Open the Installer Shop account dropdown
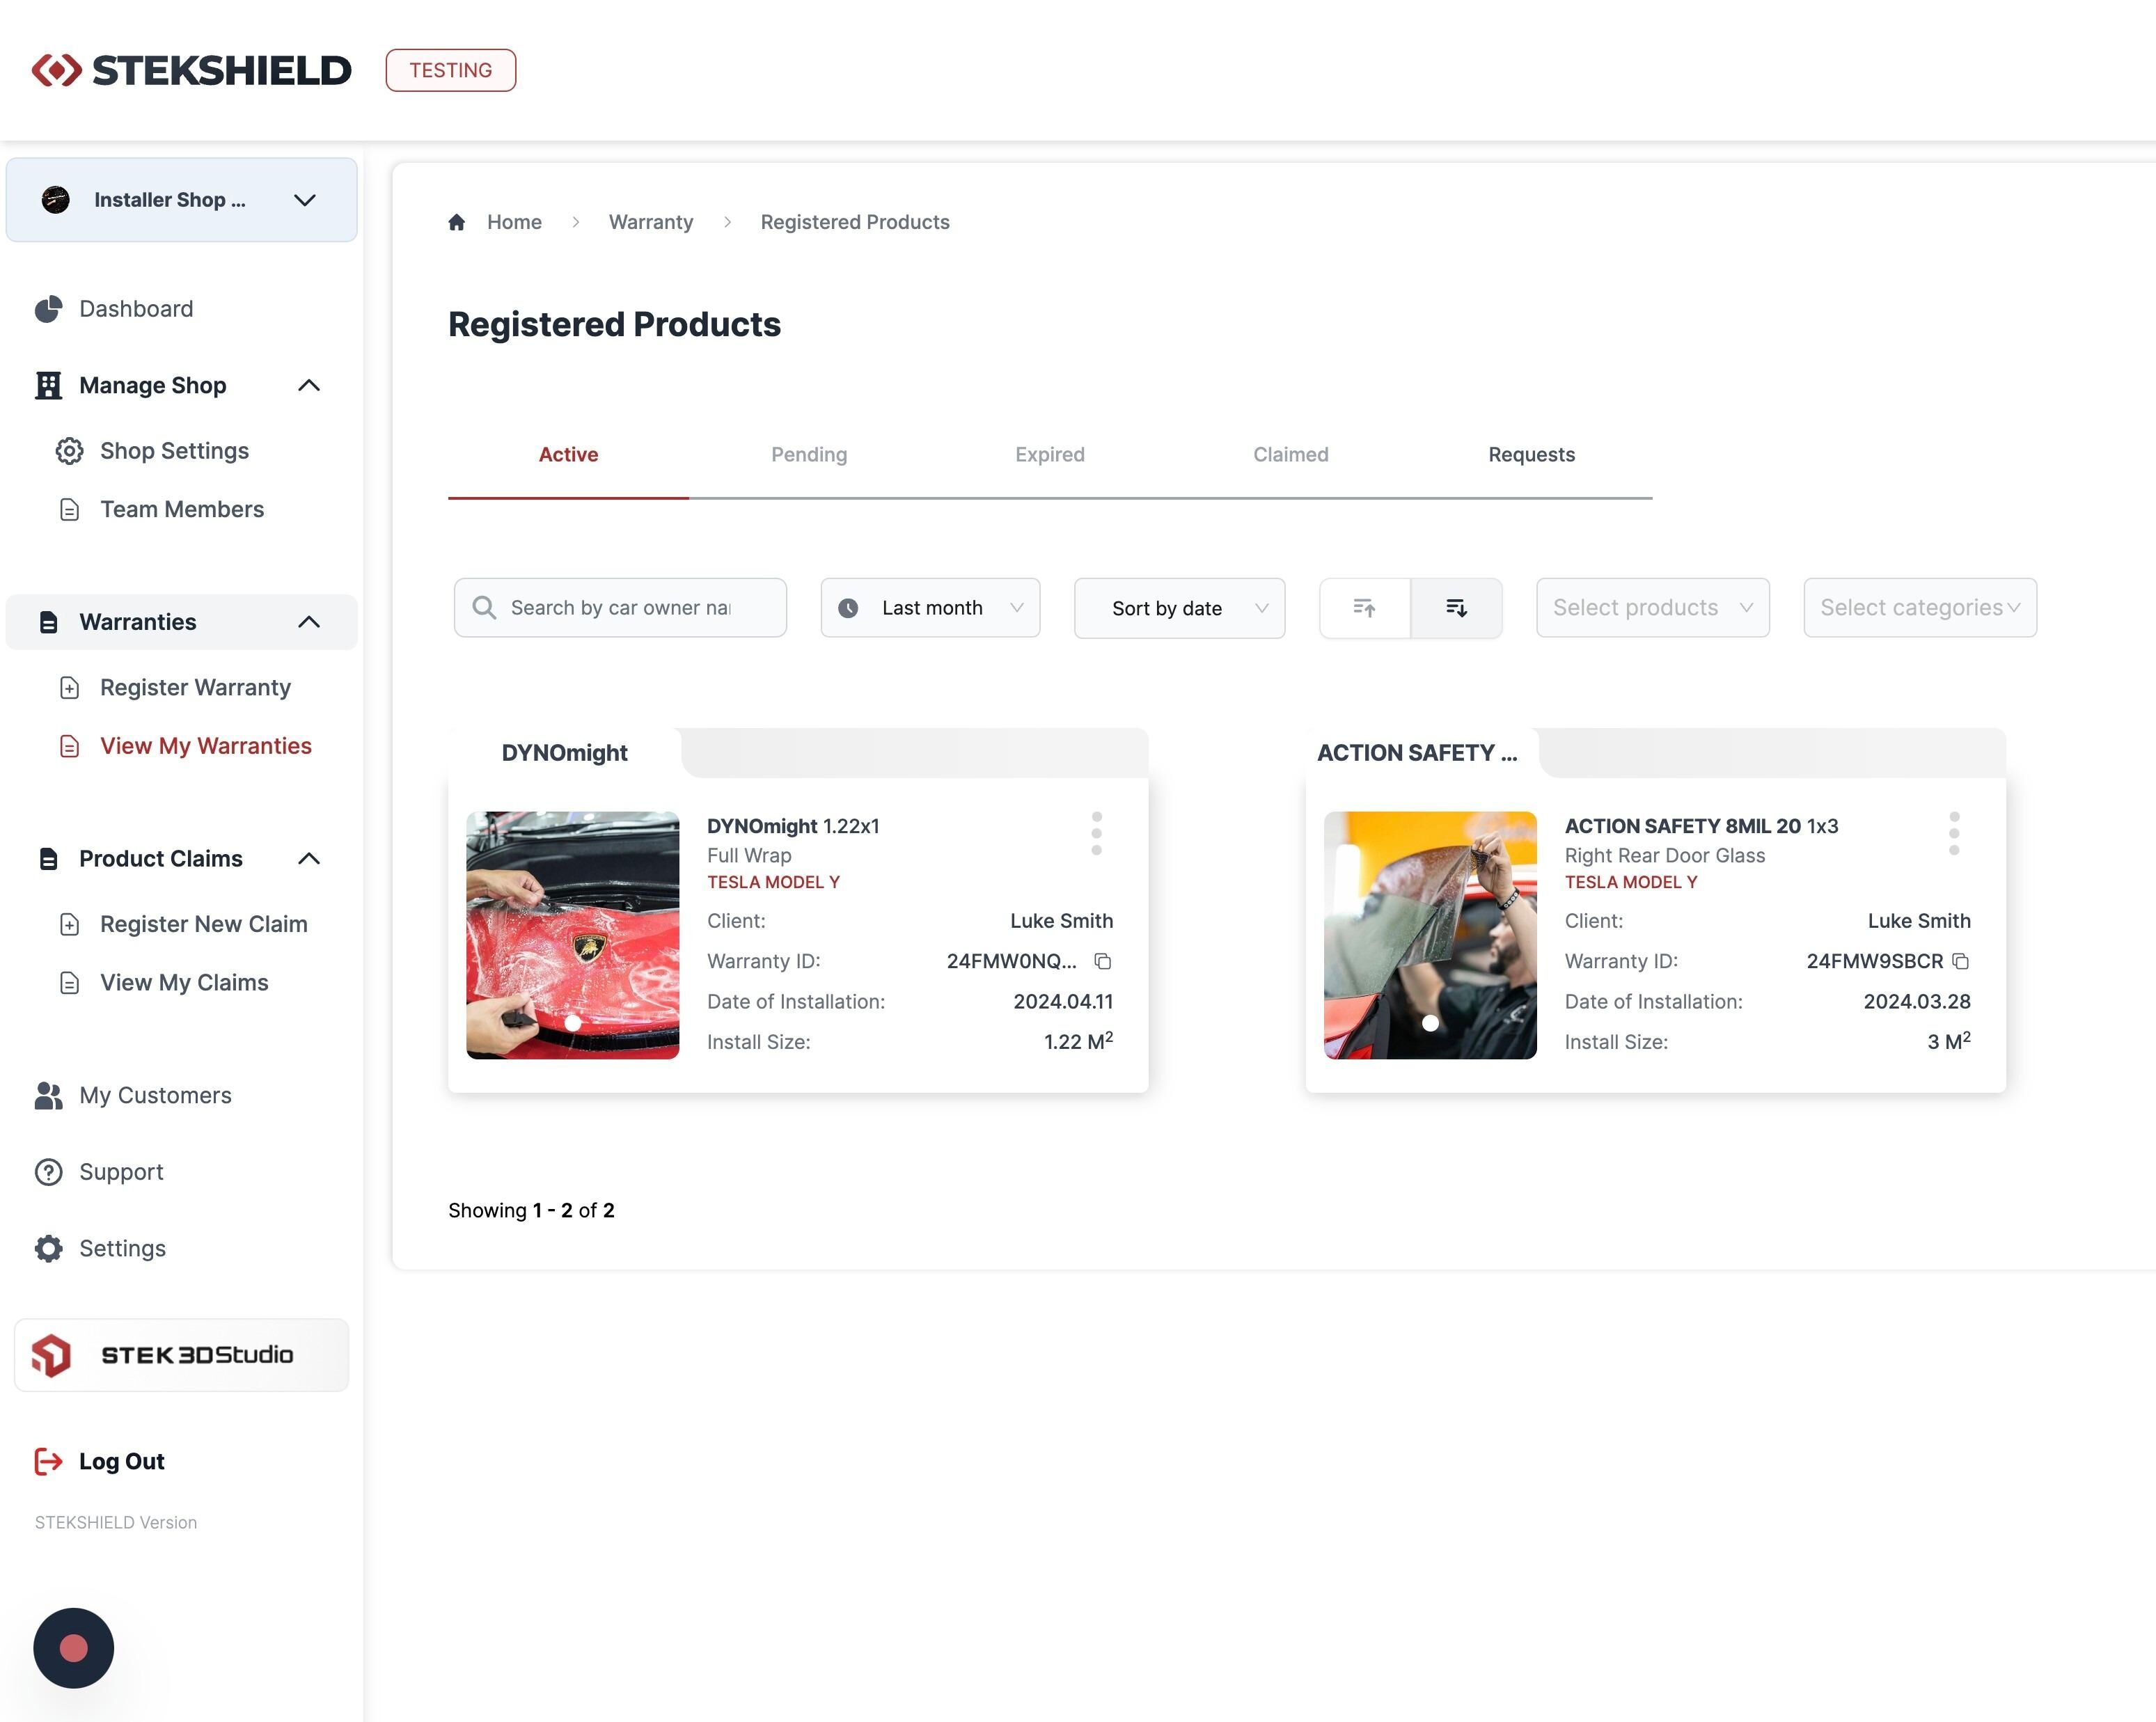Image resolution: width=2156 pixels, height=1722 pixels. point(181,200)
